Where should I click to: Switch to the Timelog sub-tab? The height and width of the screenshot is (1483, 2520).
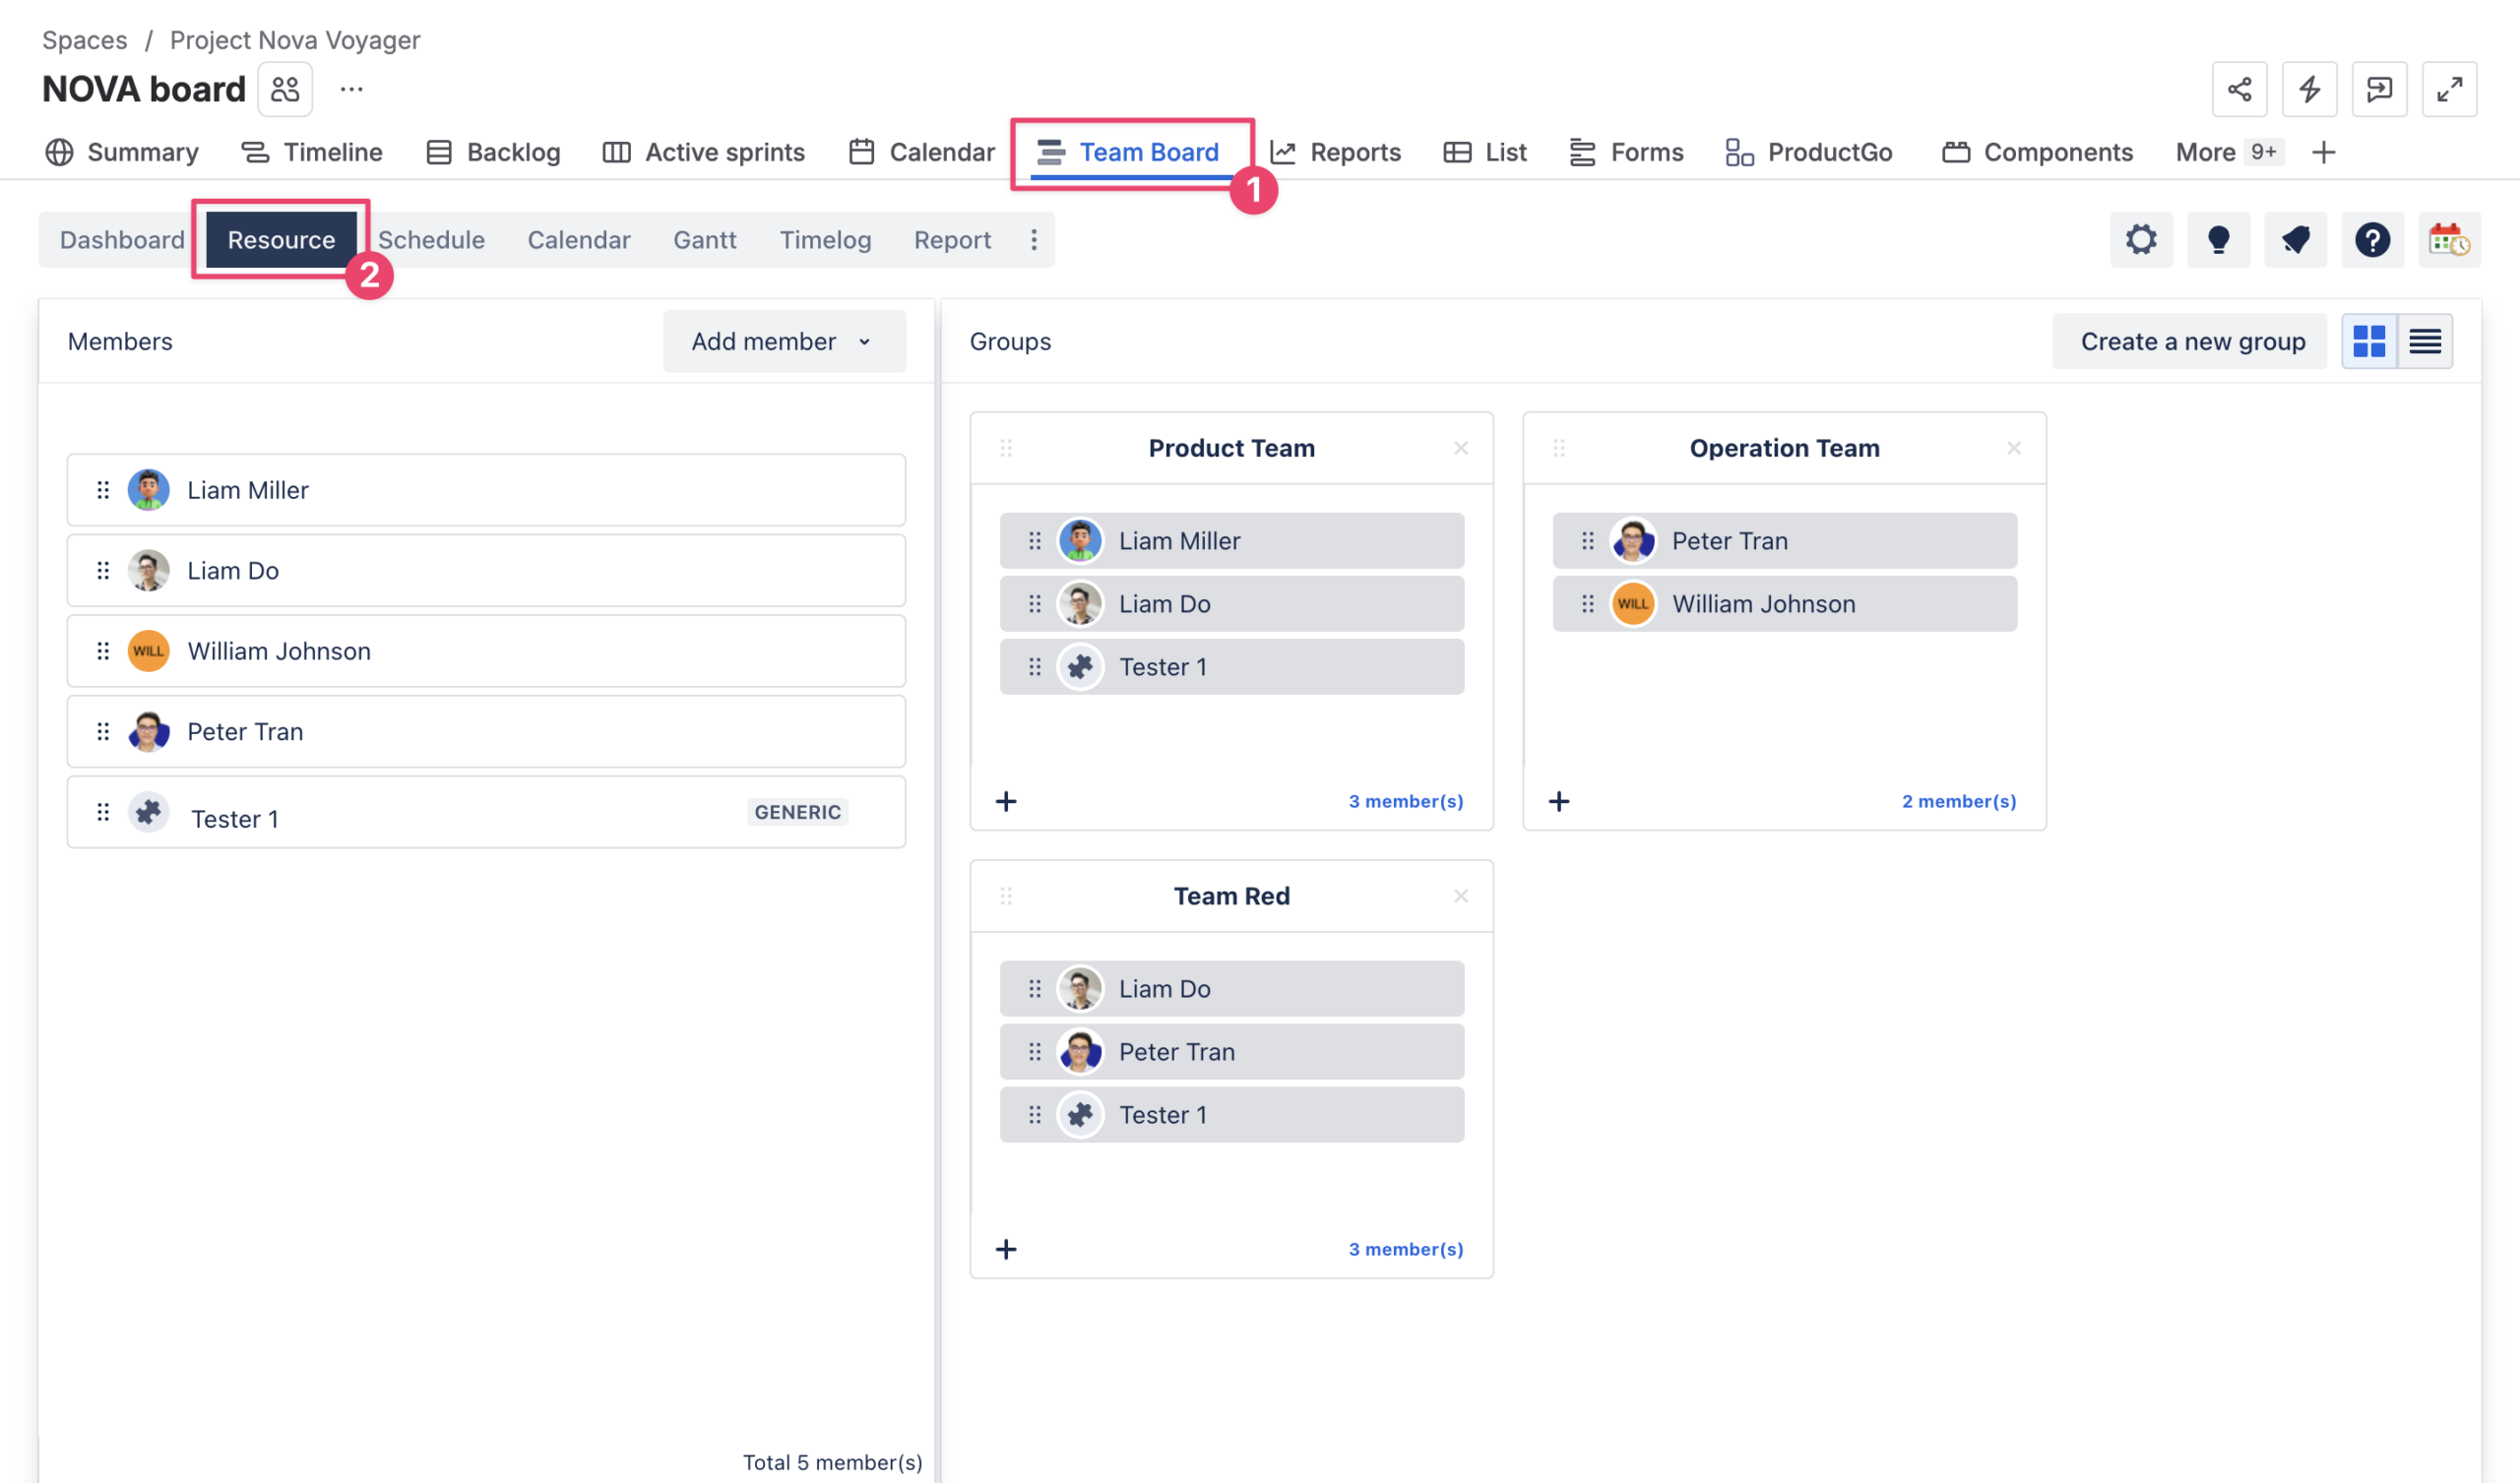point(825,240)
